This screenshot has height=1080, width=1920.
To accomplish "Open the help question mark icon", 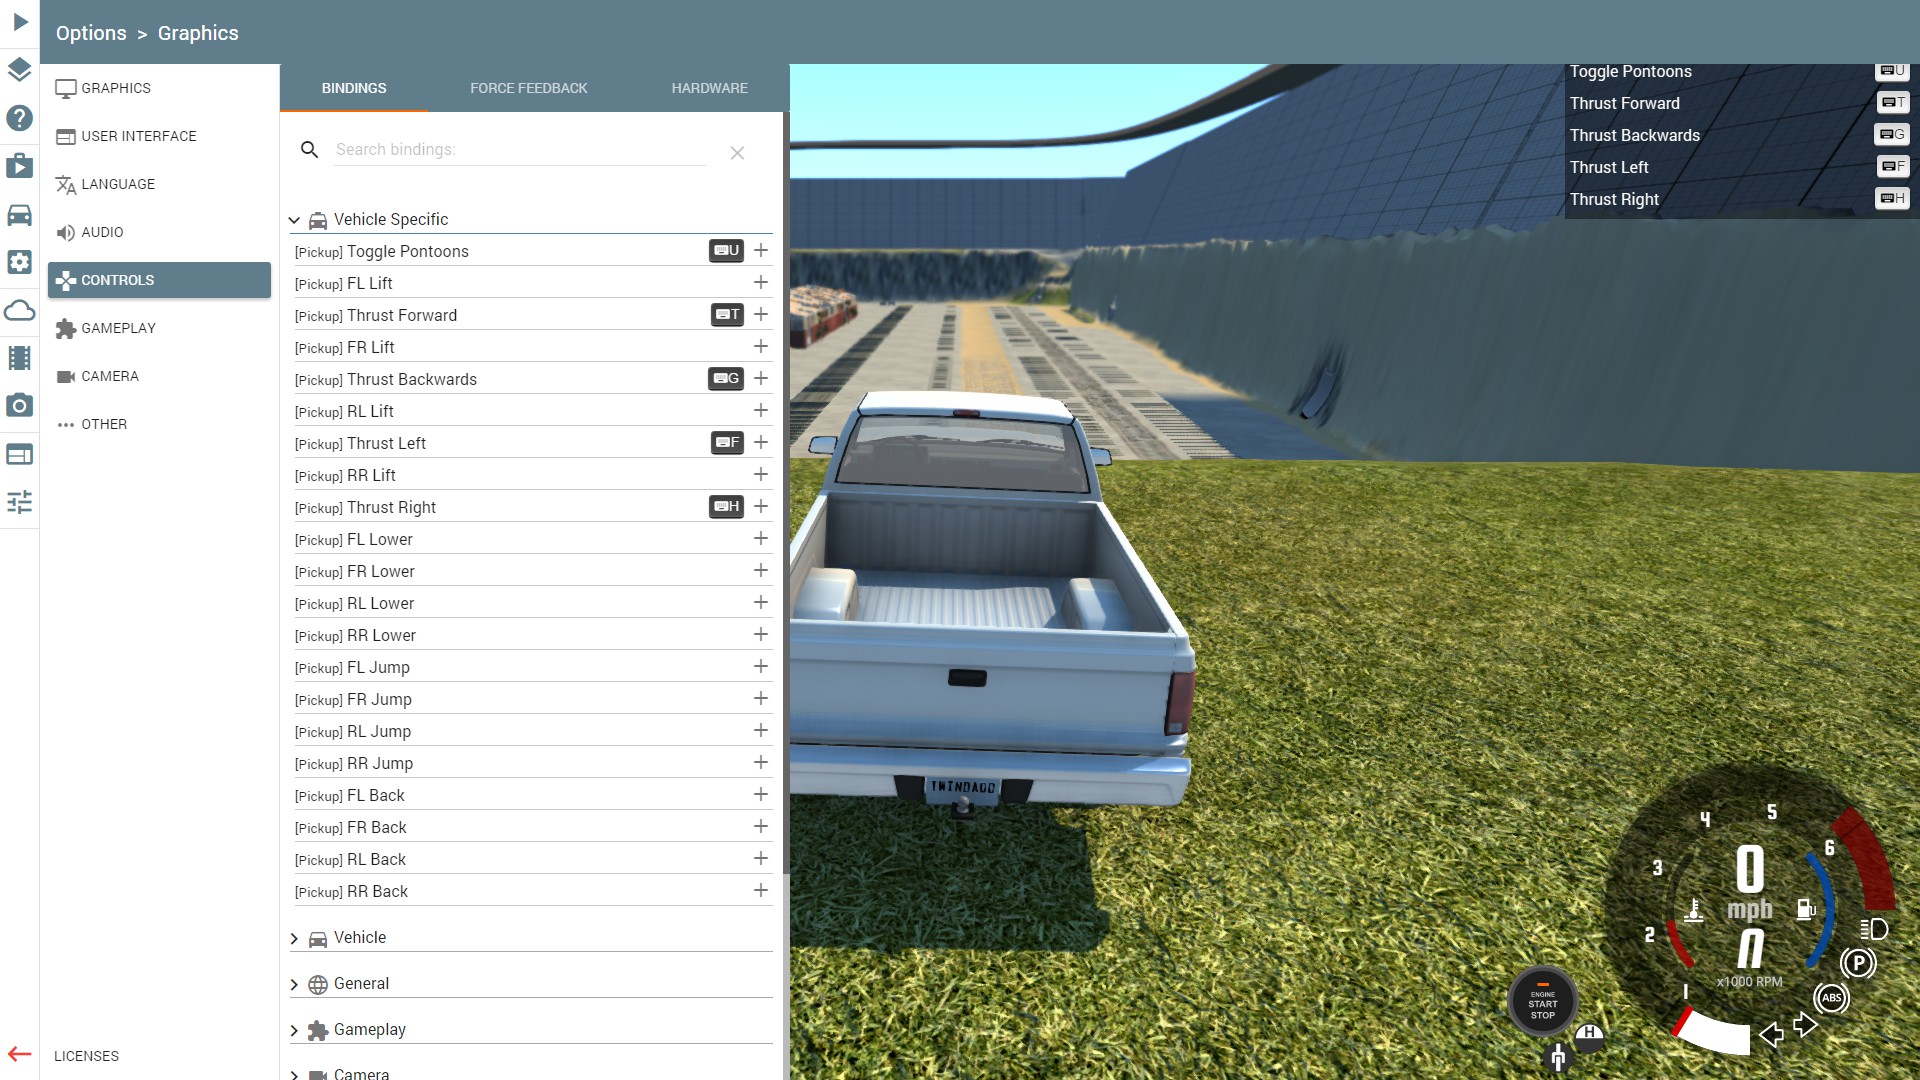I will click(20, 118).
